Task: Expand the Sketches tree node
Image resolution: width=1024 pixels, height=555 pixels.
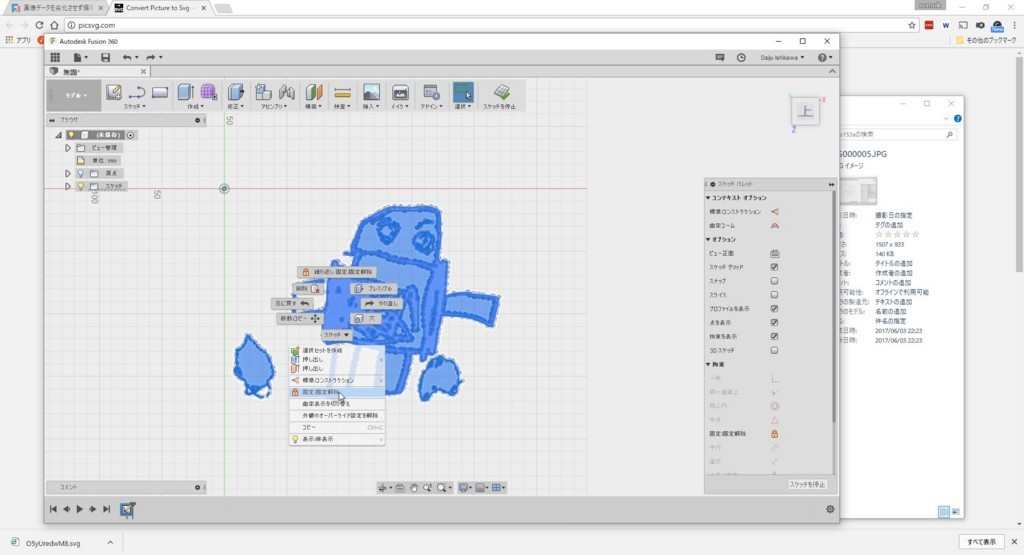Action: (68, 187)
